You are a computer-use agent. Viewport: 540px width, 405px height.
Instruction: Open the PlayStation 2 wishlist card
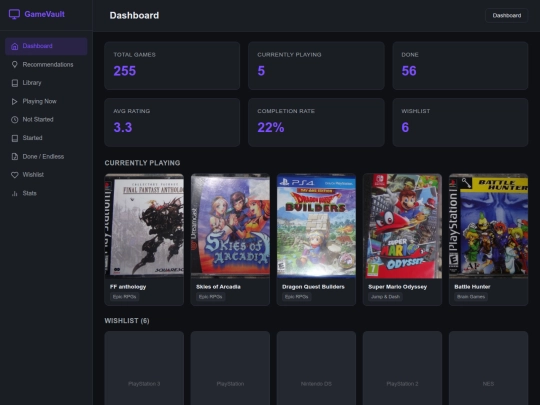pyautogui.click(x=403, y=368)
